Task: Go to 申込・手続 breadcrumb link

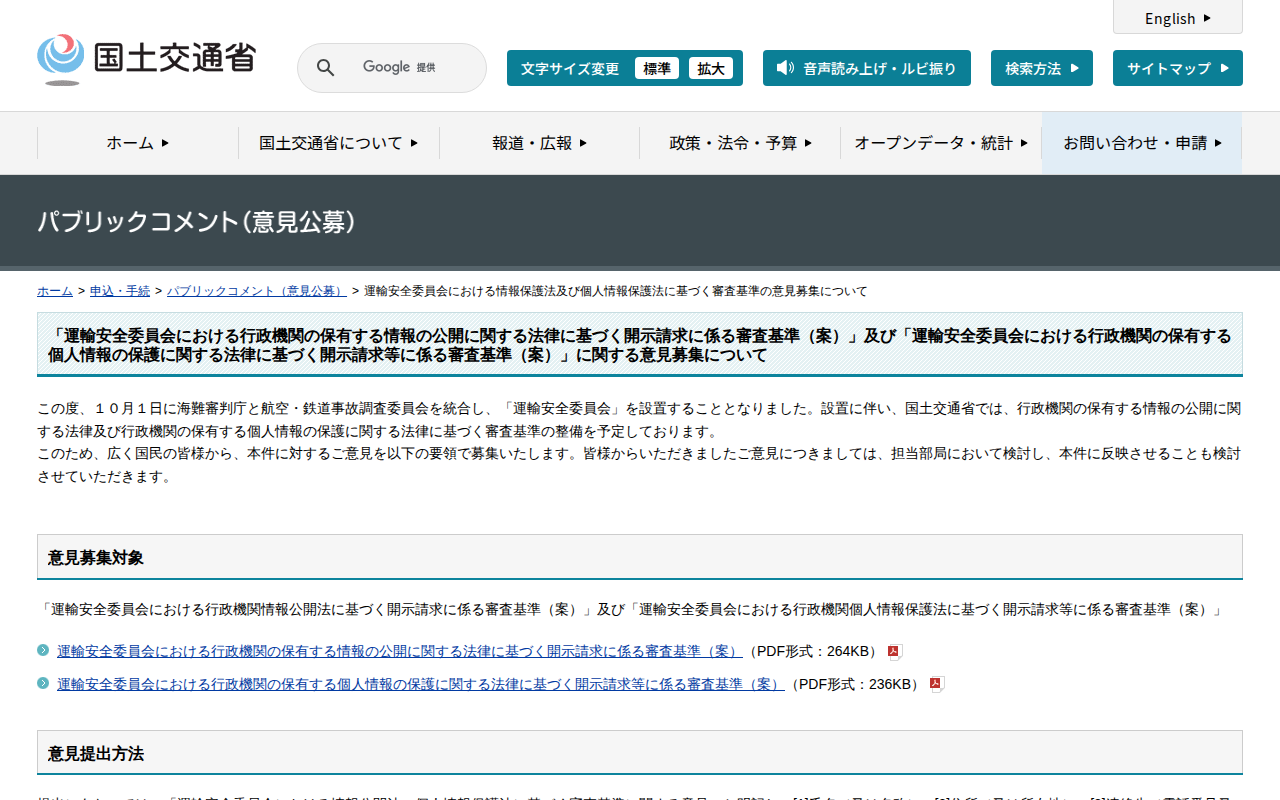Action: tap(120, 291)
